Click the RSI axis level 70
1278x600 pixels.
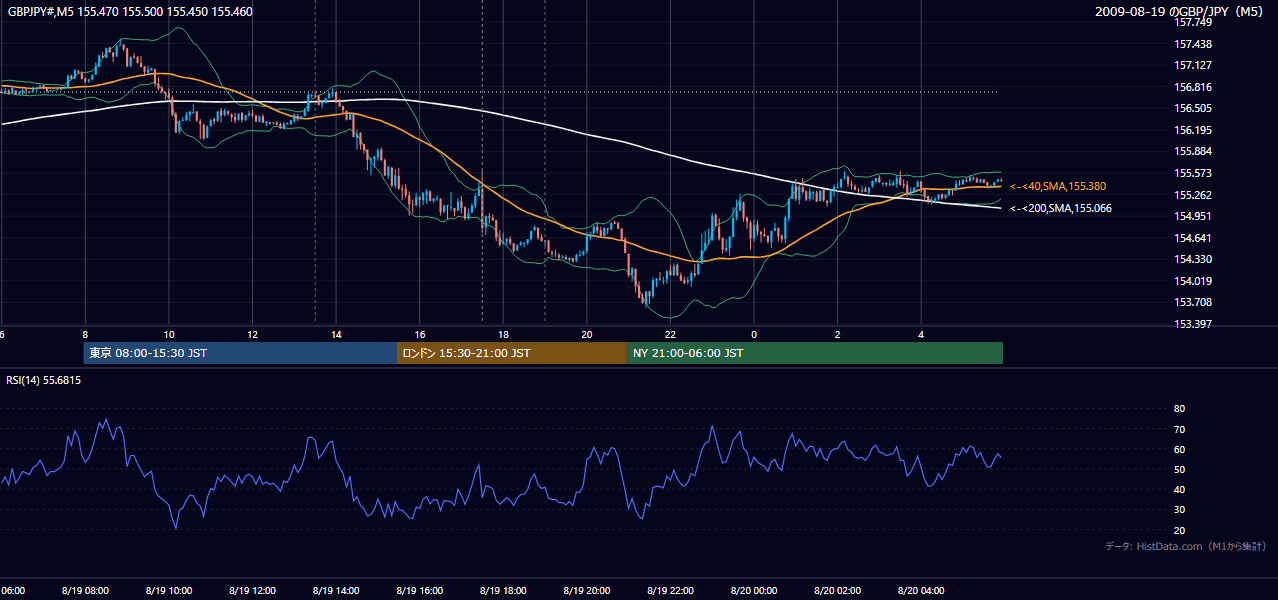tap(1180, 429)
